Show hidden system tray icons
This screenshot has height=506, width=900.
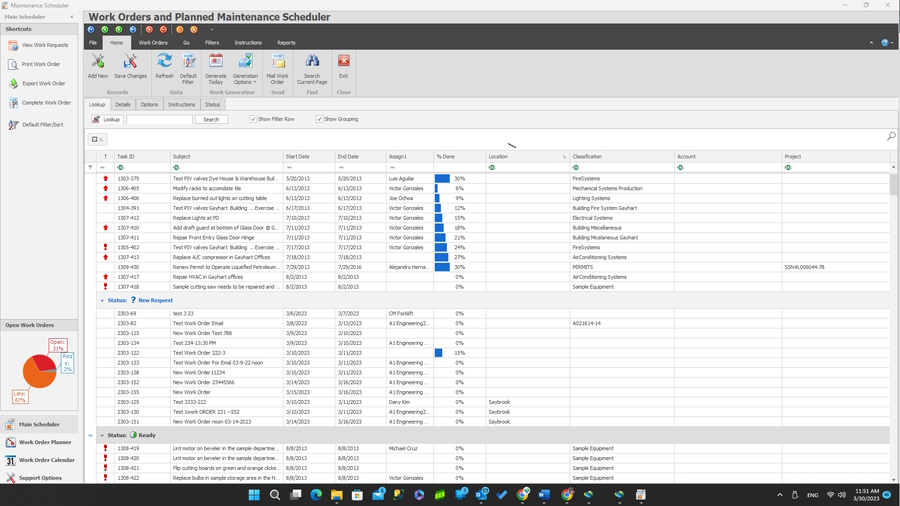coord(779,495)
